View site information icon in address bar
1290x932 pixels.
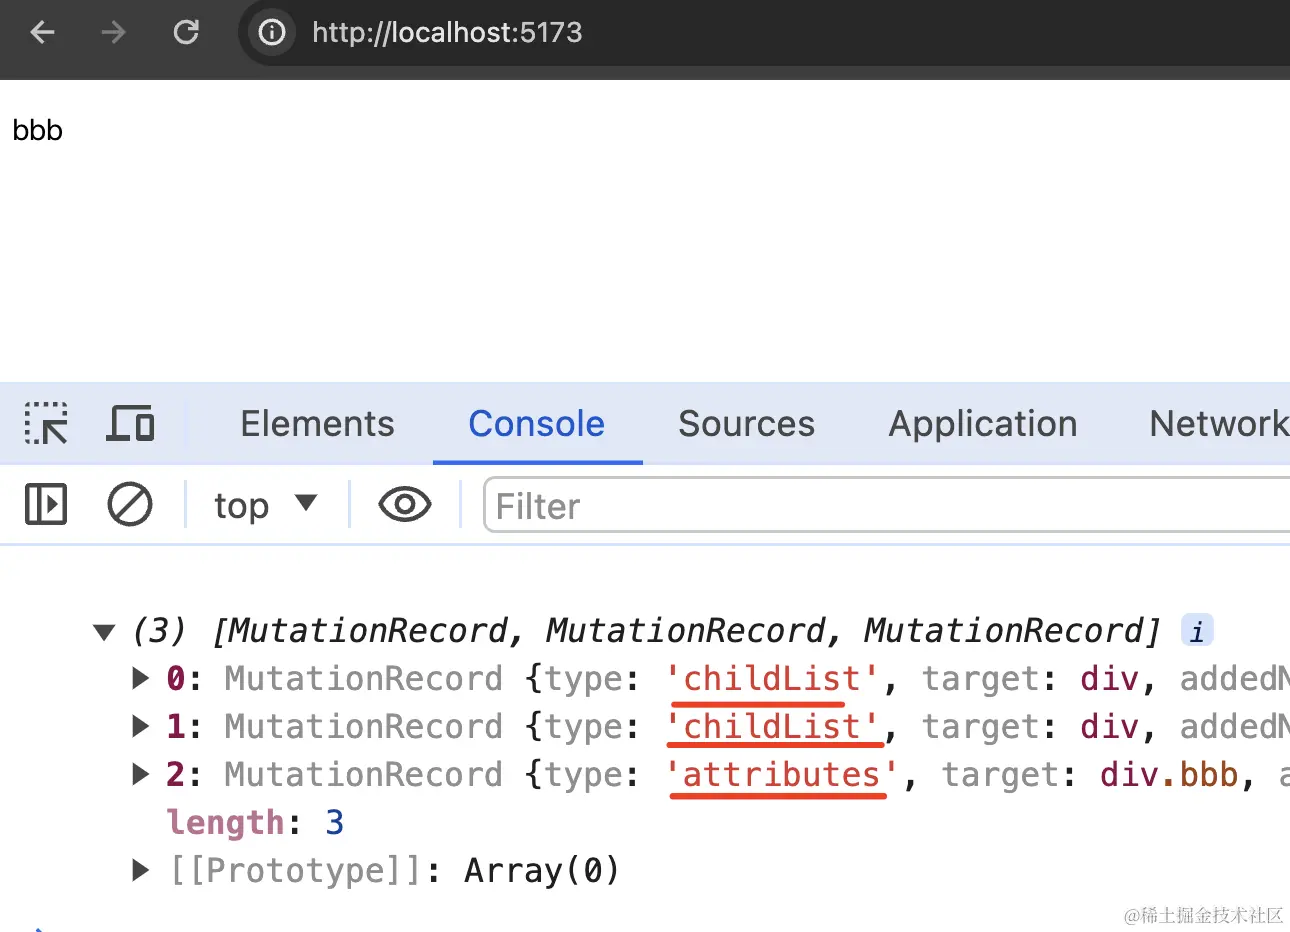272,33
